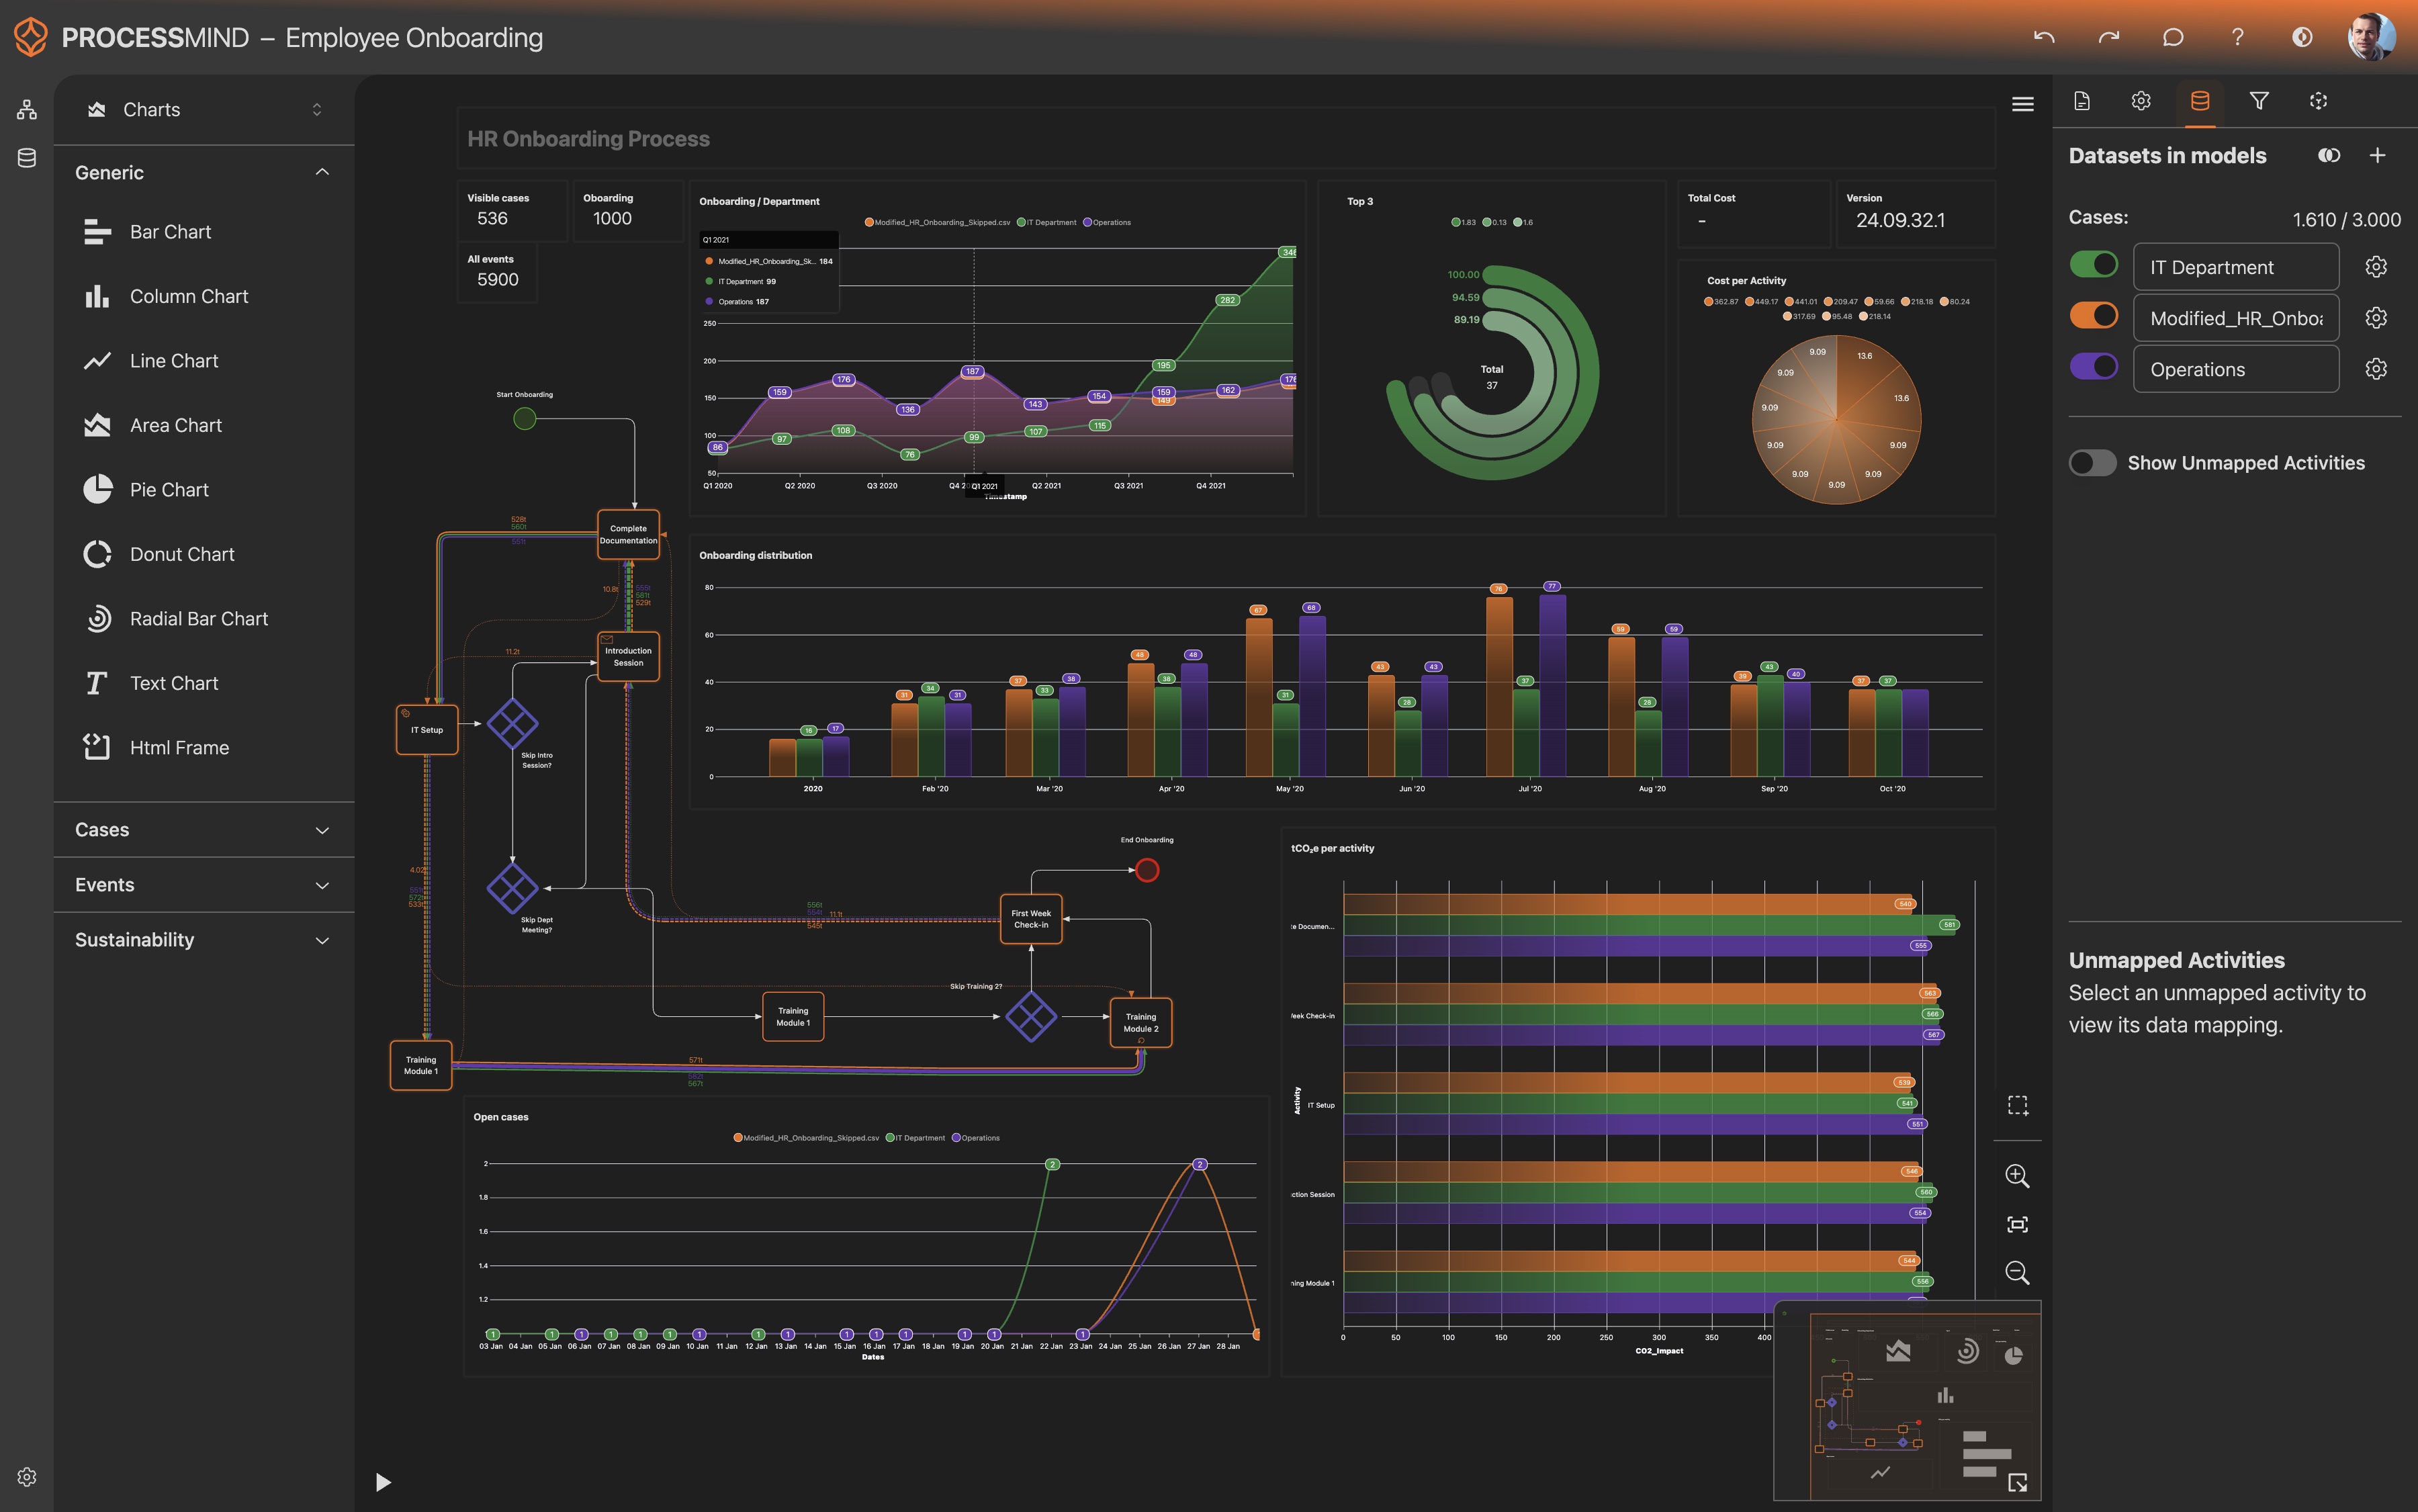The width and height of the screenshot is (2418, 1512).
Task: Undo the last action
Action: click(2044, 37)
